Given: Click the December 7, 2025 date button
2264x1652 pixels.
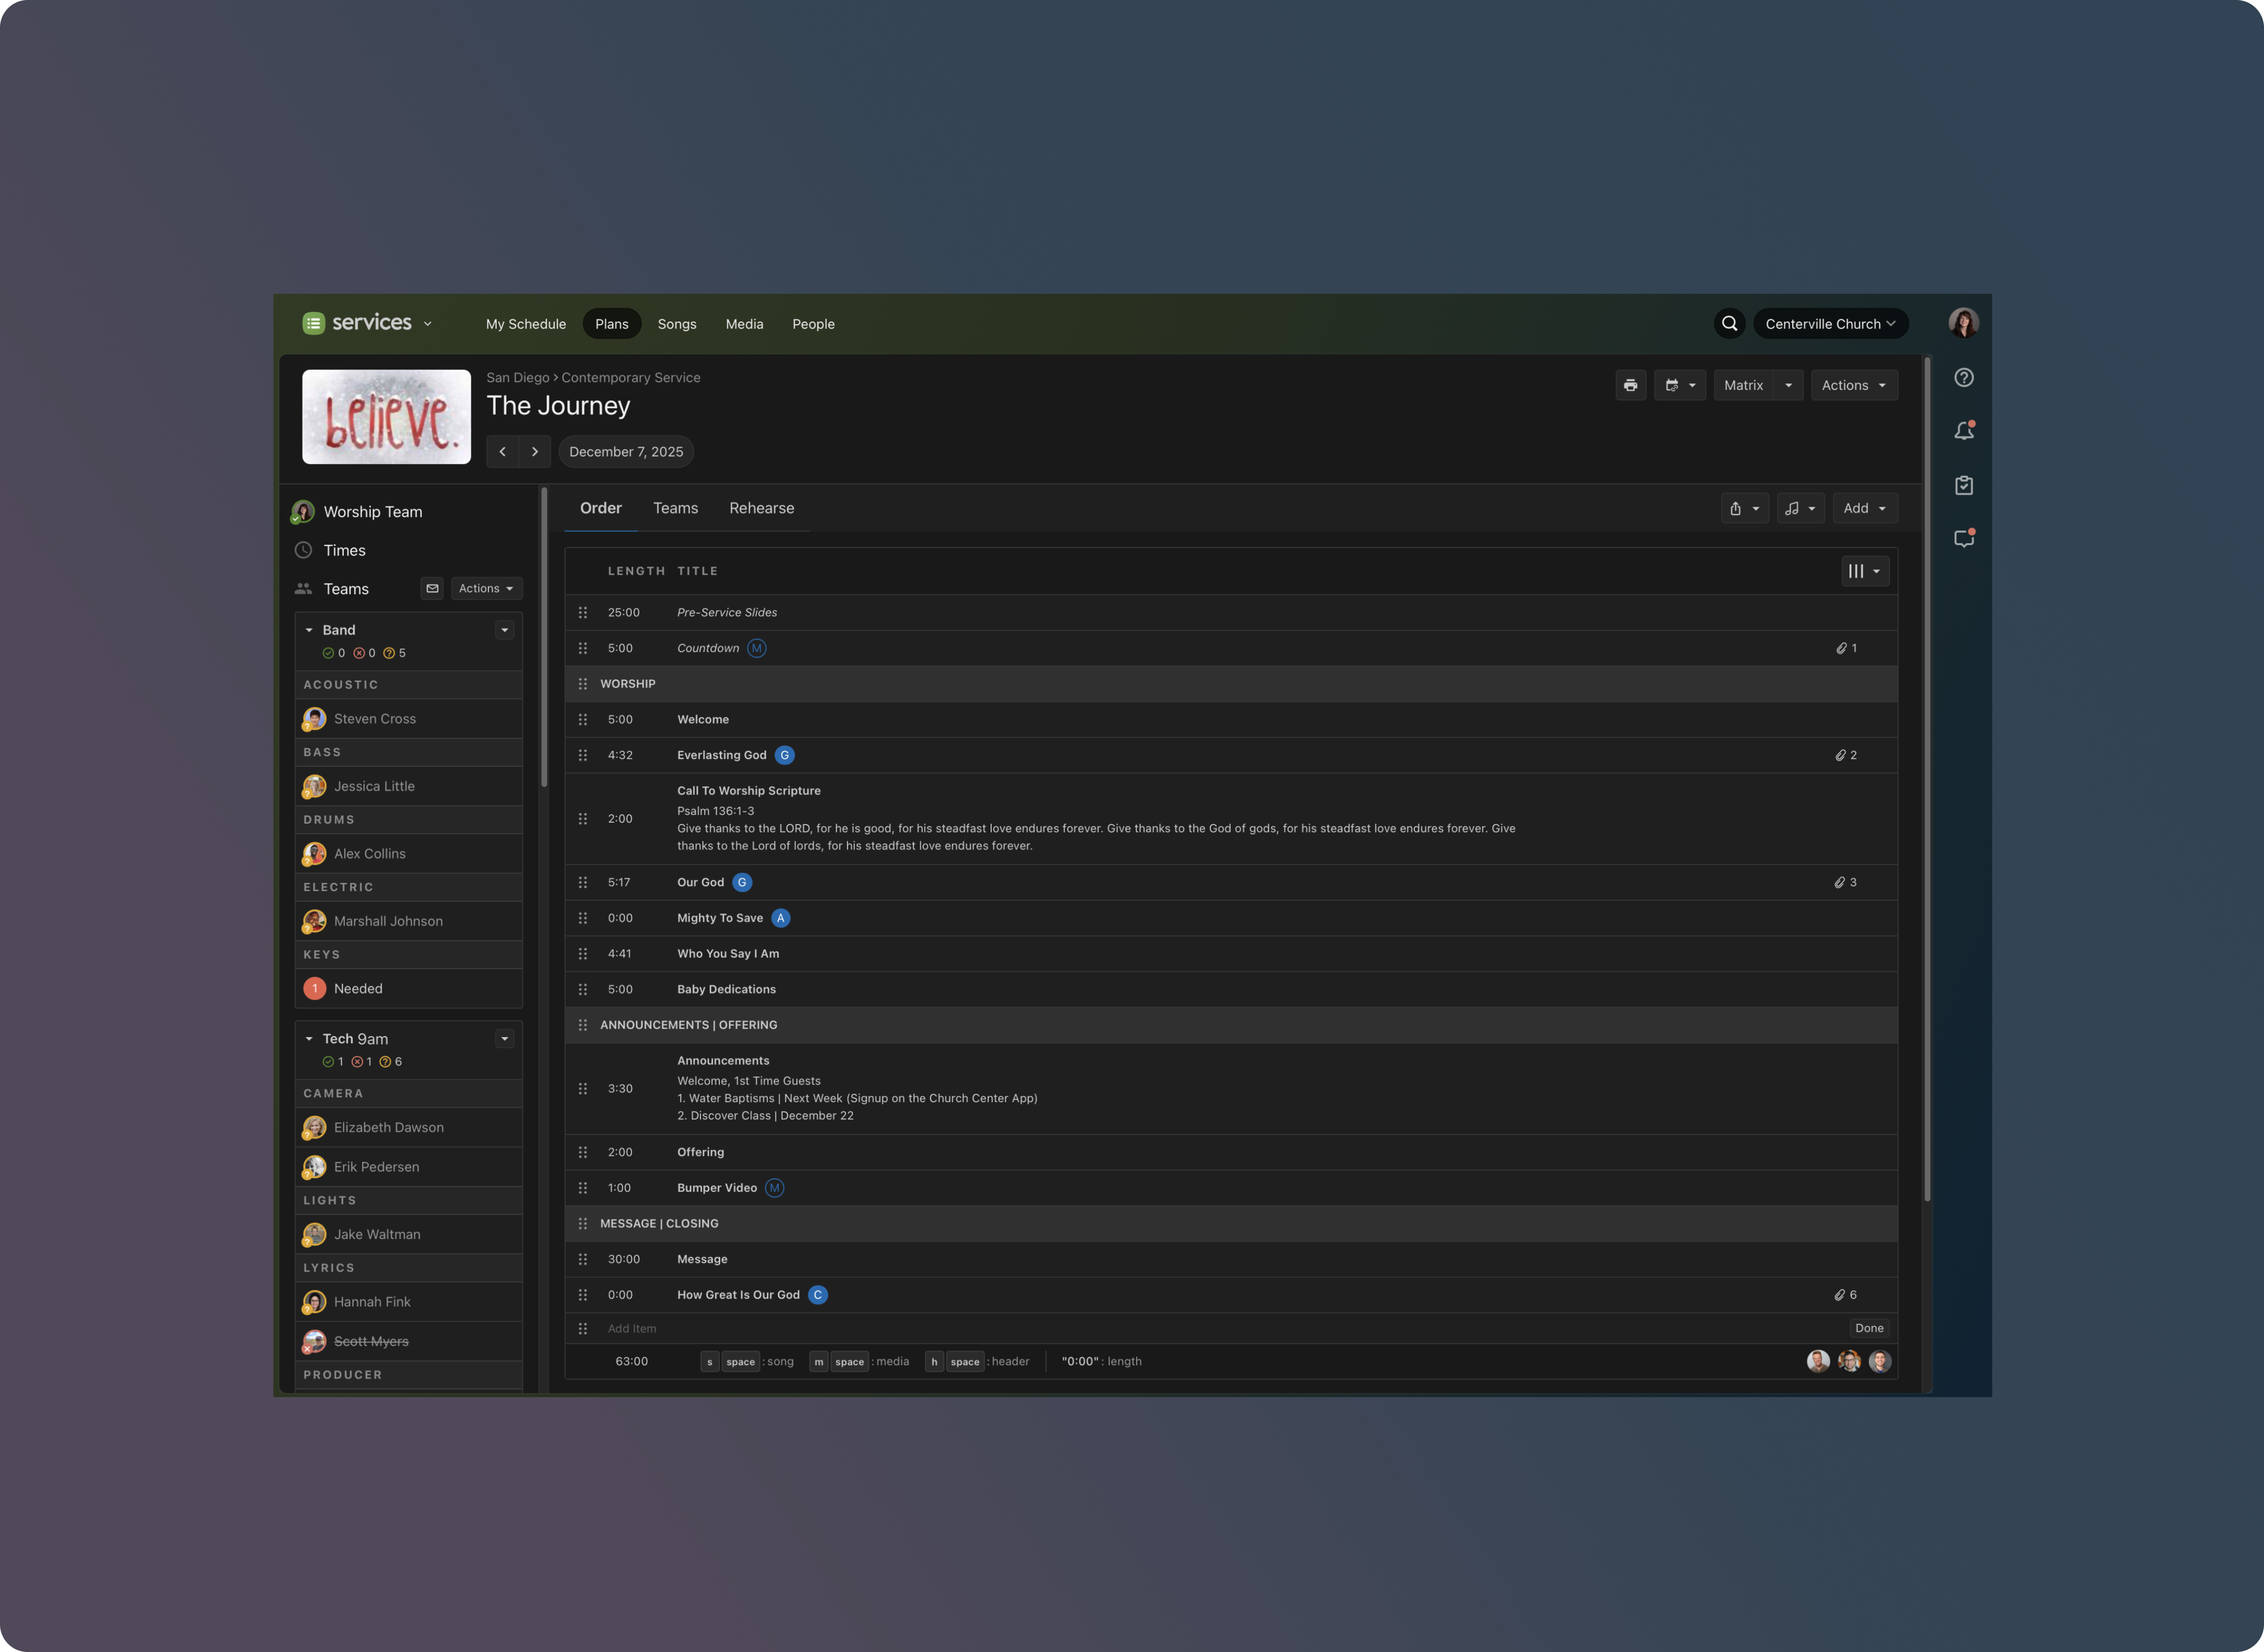Looking at the screenshot, I should pyautogui.click(x=626, y=452).
